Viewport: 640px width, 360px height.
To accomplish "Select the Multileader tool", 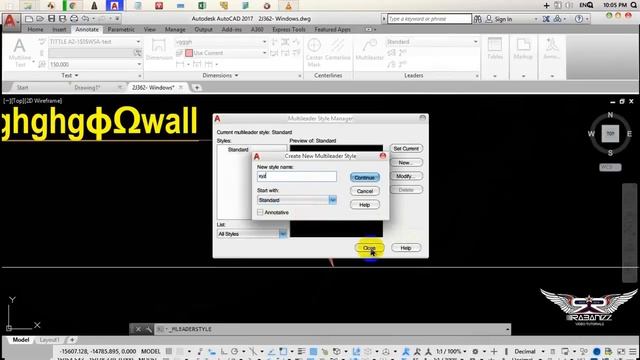I will pos(369,50).
